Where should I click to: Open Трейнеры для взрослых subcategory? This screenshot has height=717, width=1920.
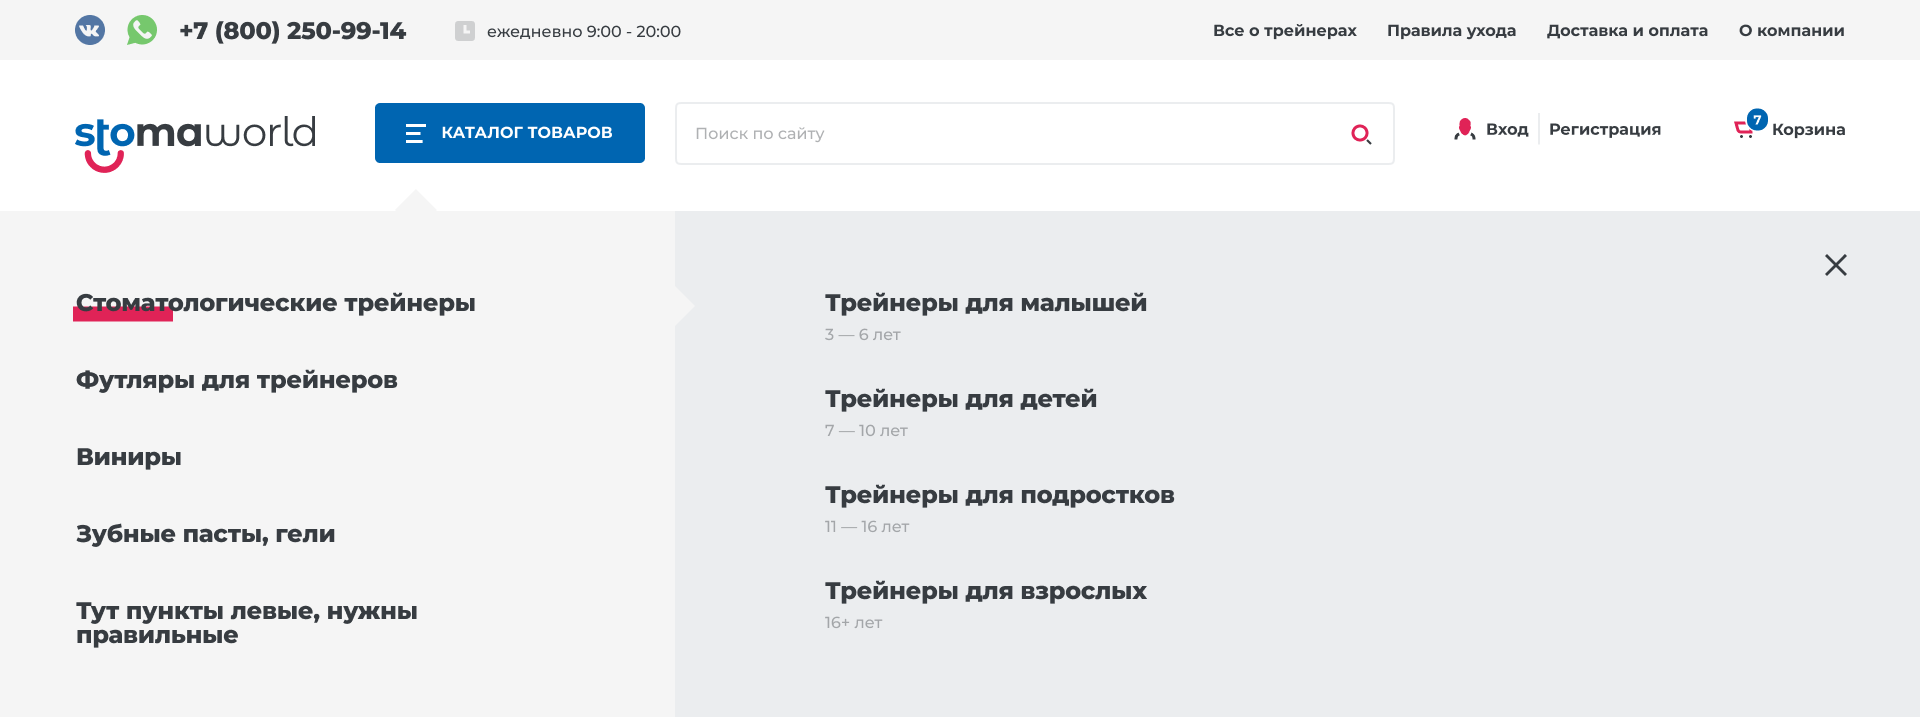(x=986, y=591)
